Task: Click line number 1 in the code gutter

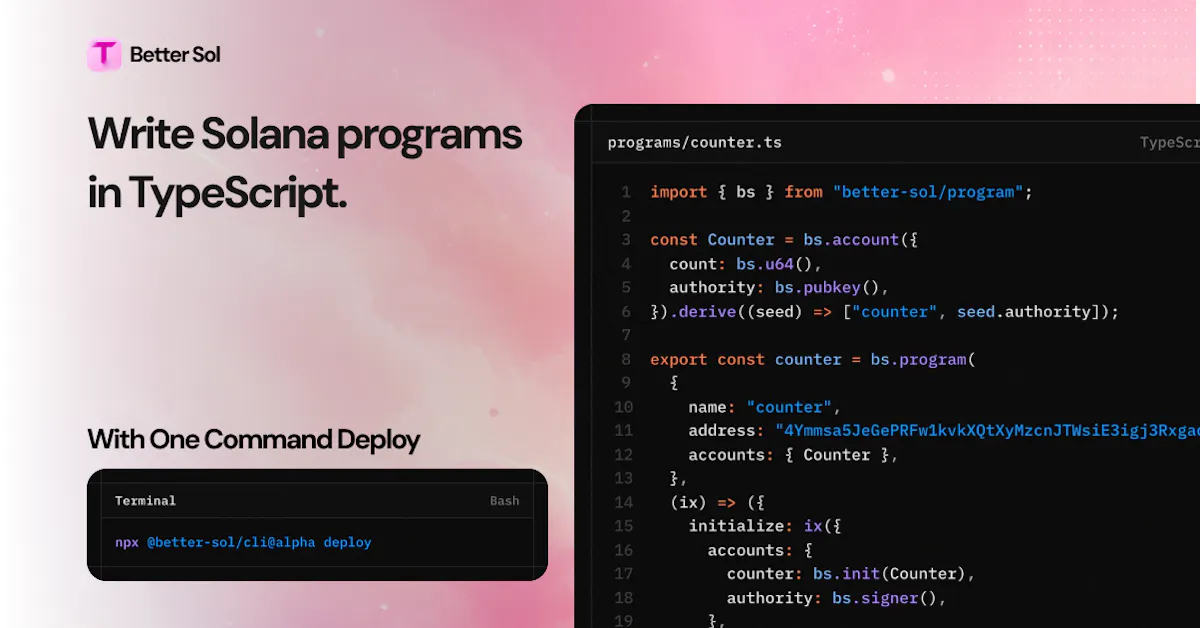Action: pyautogui.click(x=626, y=191)
